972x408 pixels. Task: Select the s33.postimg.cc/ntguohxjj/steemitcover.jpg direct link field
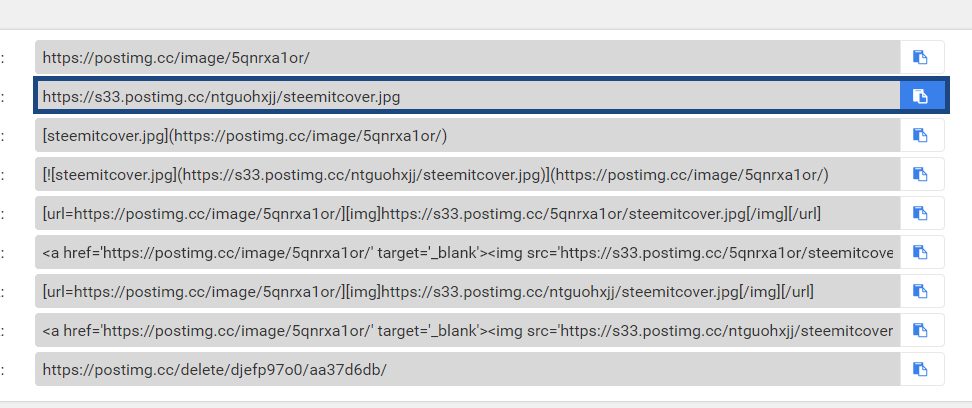click(x=467, y=96)
